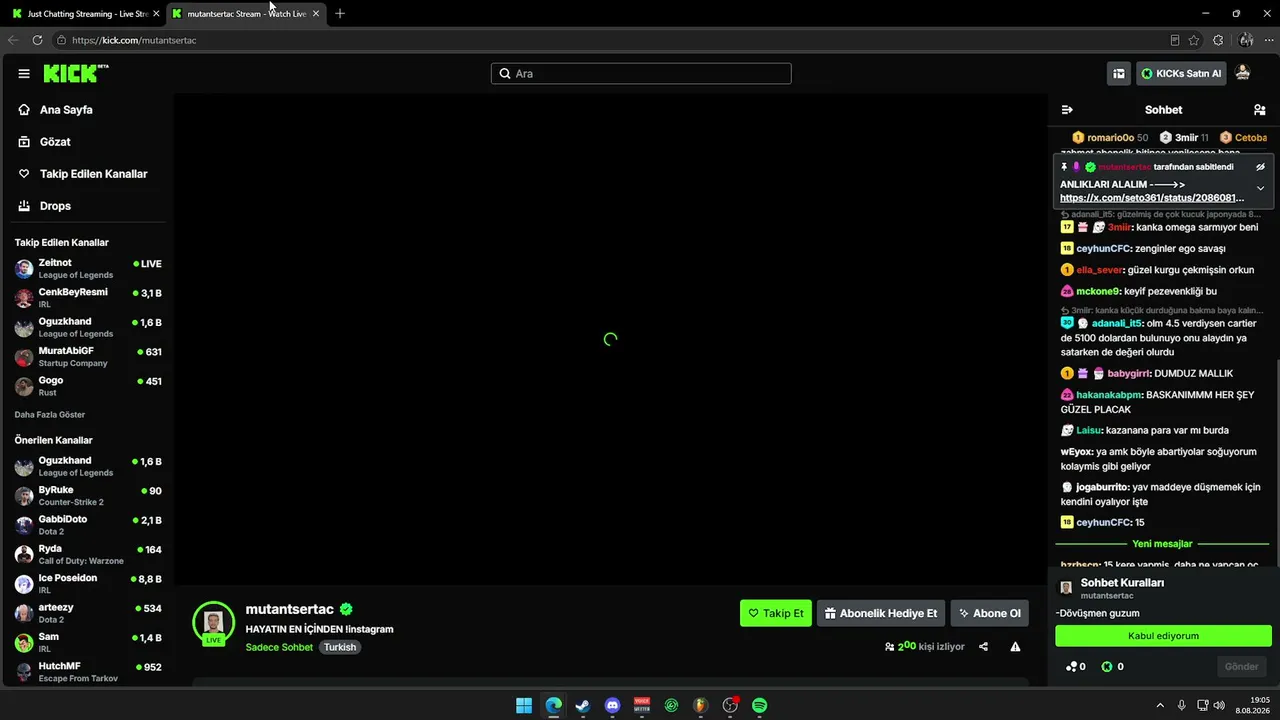Jump to new messages via Yeni mesajlar
This screenshot has height=720, width=1280.
coord(1162,544)
